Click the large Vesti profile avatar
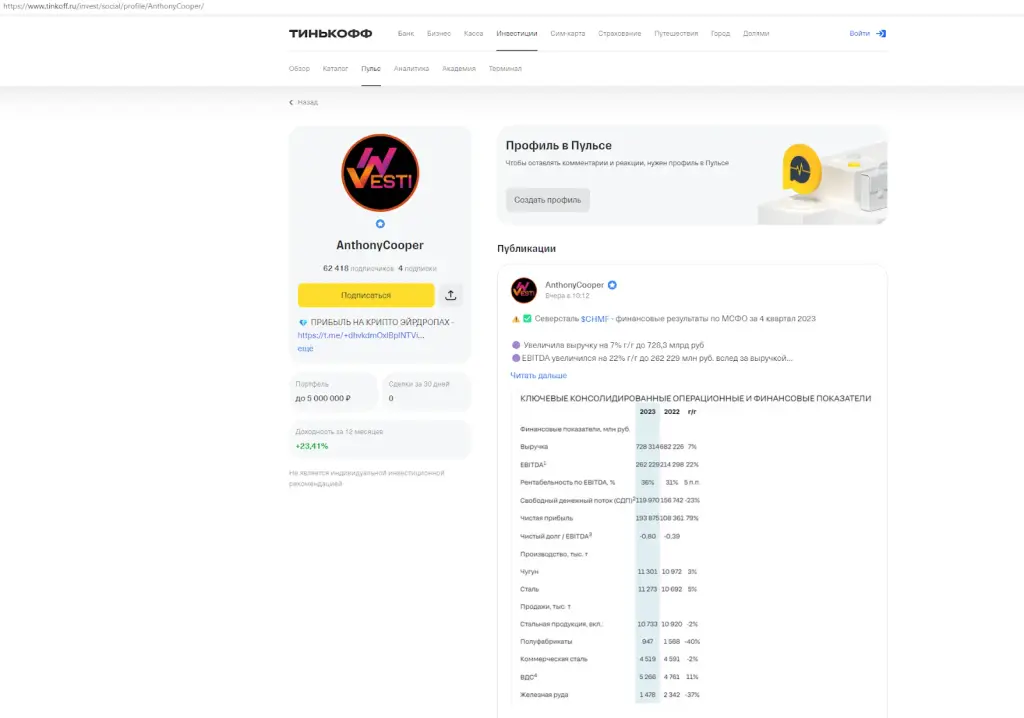 (x=380, y=173)
